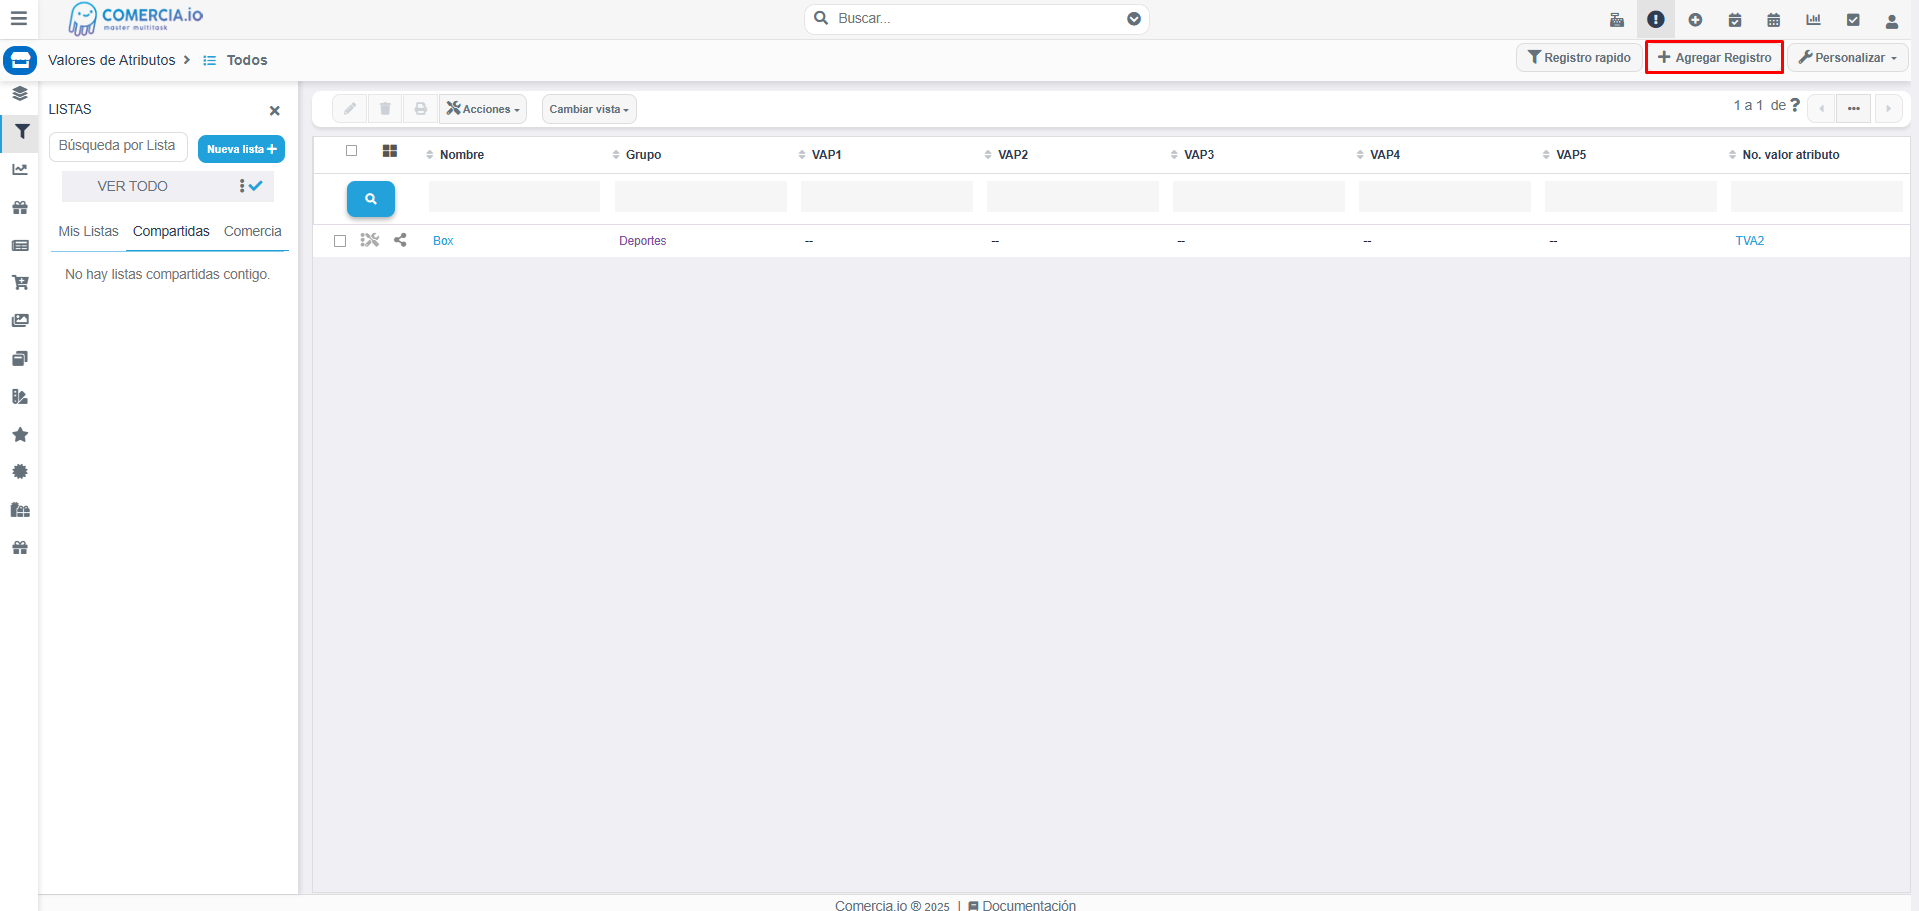Open the calendar check icon in top bar
Image resolution: width=1919 pixels, height=911 pixels.
pos(1735,19)
